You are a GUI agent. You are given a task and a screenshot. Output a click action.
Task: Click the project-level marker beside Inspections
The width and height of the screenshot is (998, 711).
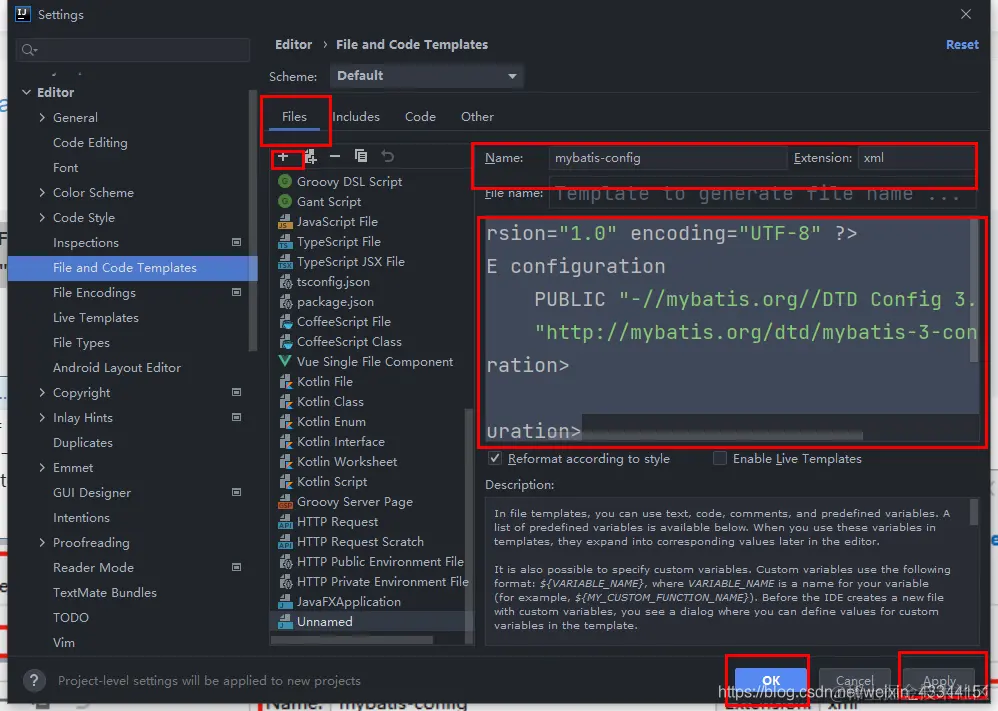coord(236,243)
